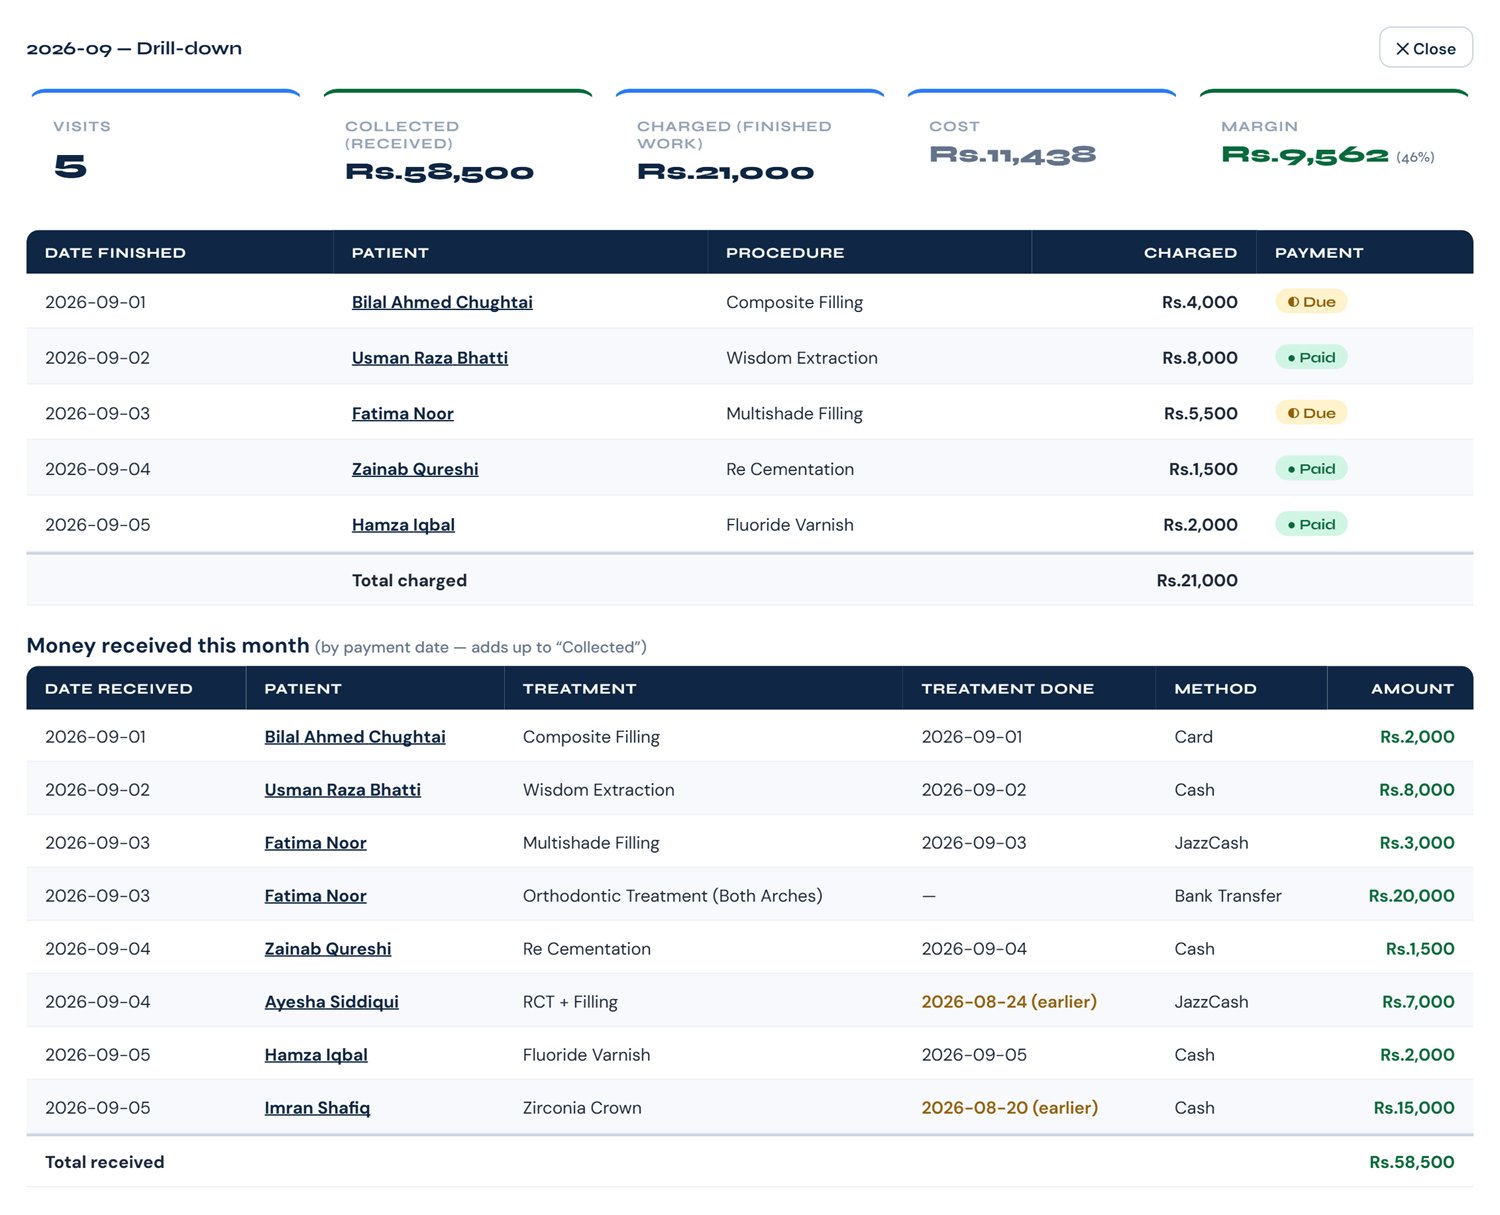Click Paid badge for Wisdom Extraction Rs.8,000 row
1500x1215 pixels.
tap(1311, 358)
